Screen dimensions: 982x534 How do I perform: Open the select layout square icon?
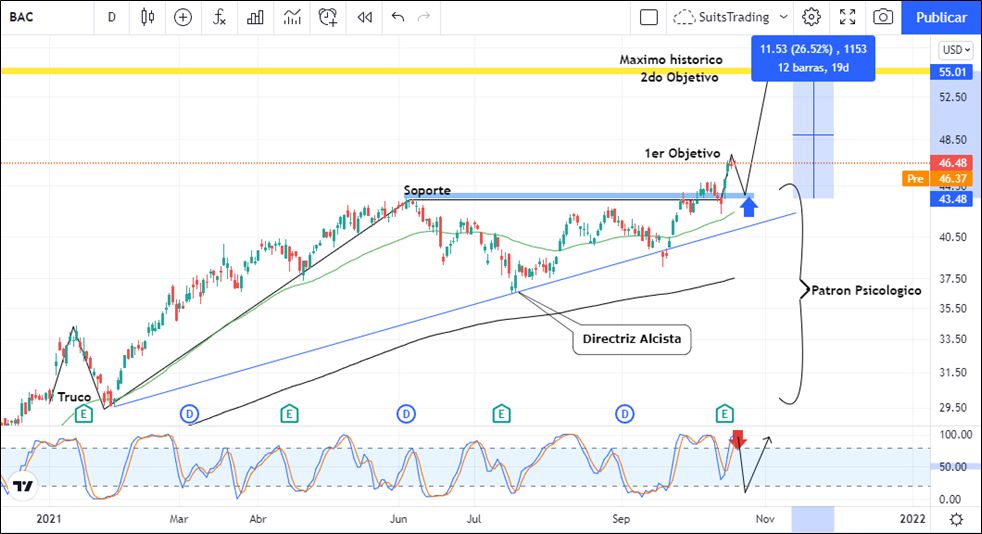[649, 17]
